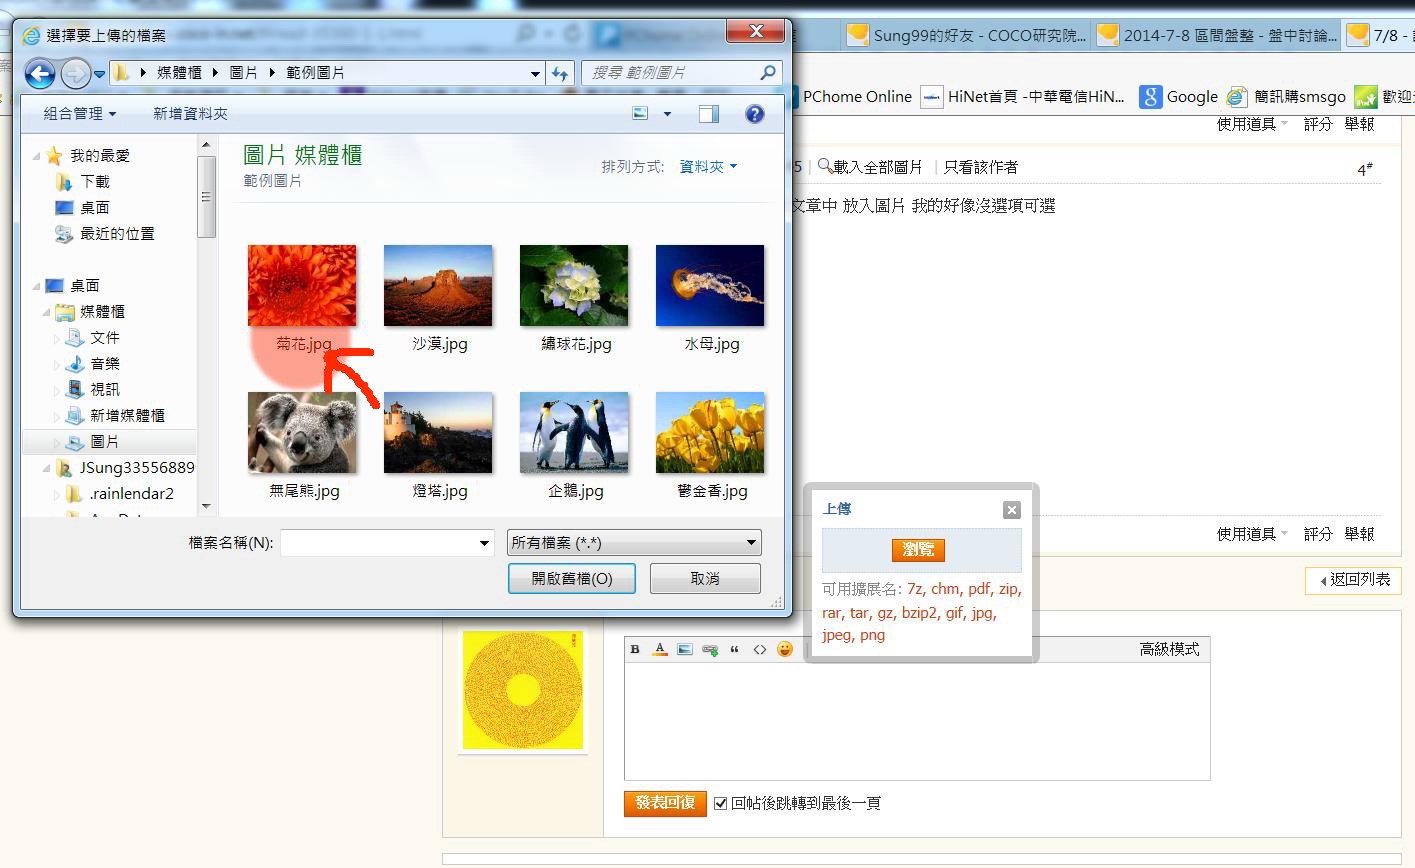
Task: Open the navigation history dropdown arrow
Action: 99,74
